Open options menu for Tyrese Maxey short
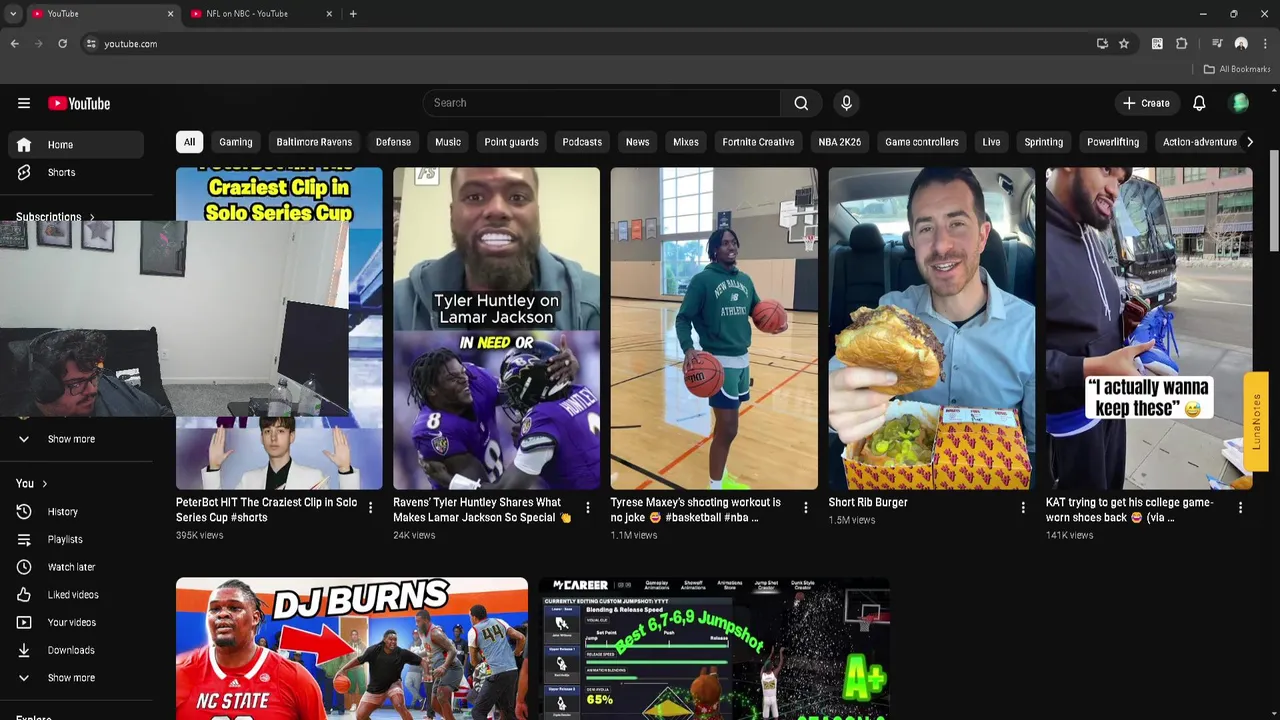 tap(805, 508)
